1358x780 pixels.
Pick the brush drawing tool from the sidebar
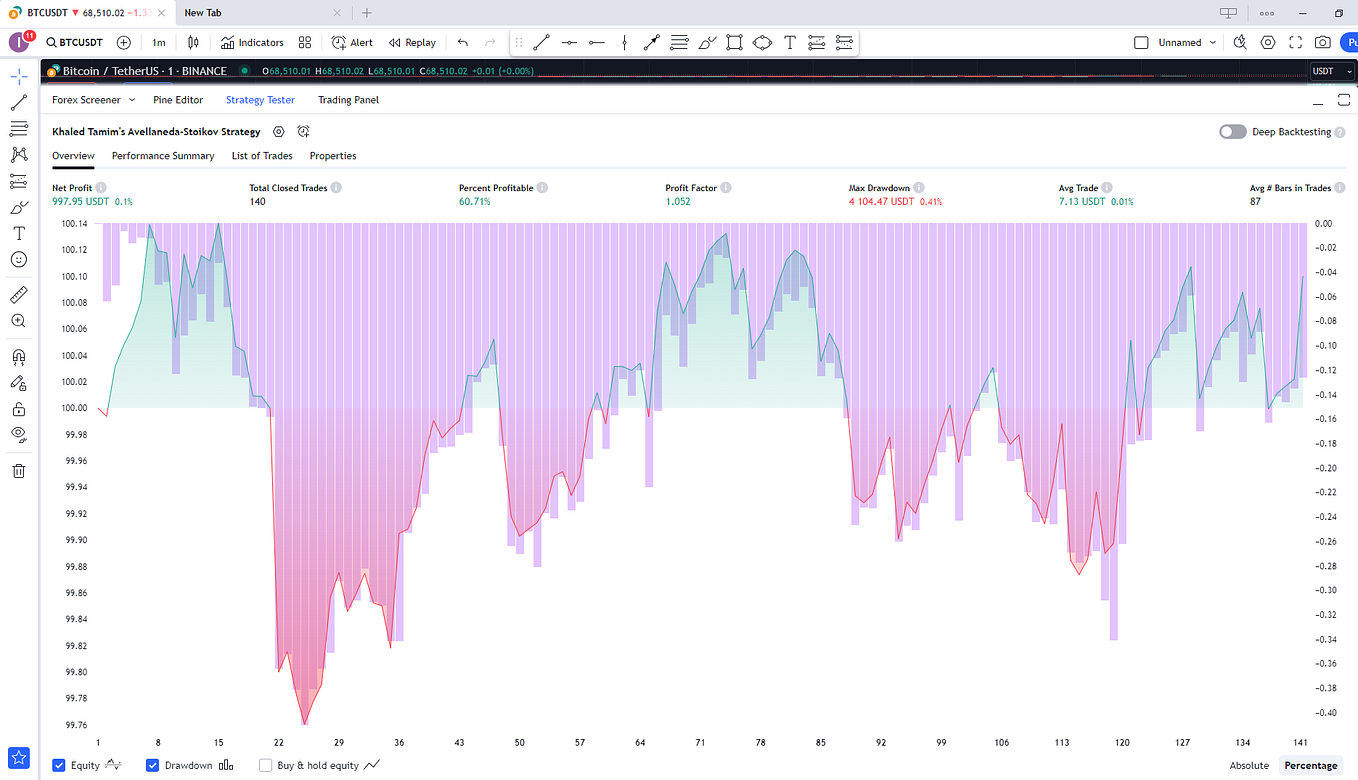[x=19, y=207]
